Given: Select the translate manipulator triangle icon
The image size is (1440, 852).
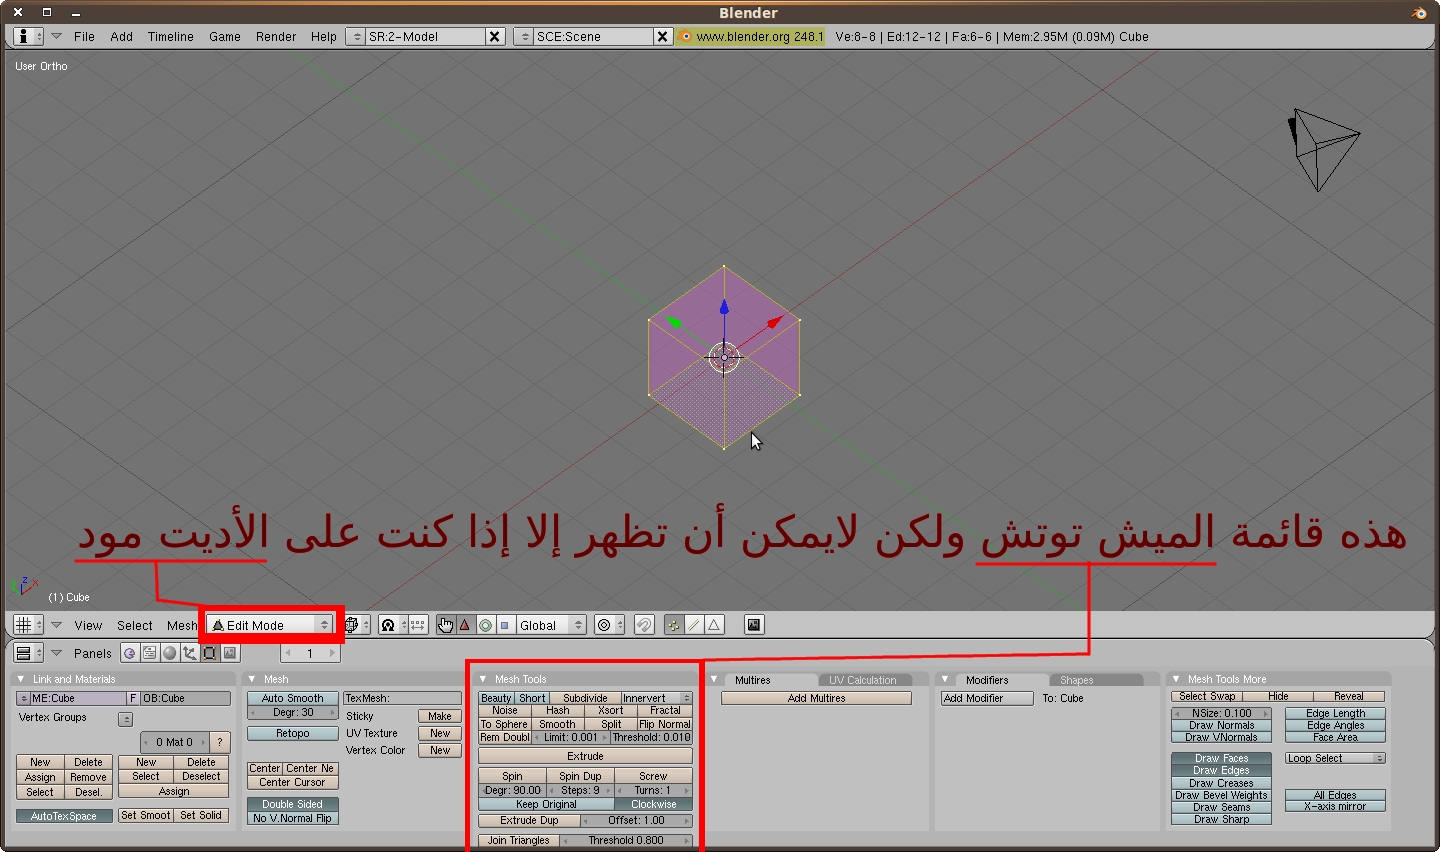Looking at the screenshot, I should point(465,625).
